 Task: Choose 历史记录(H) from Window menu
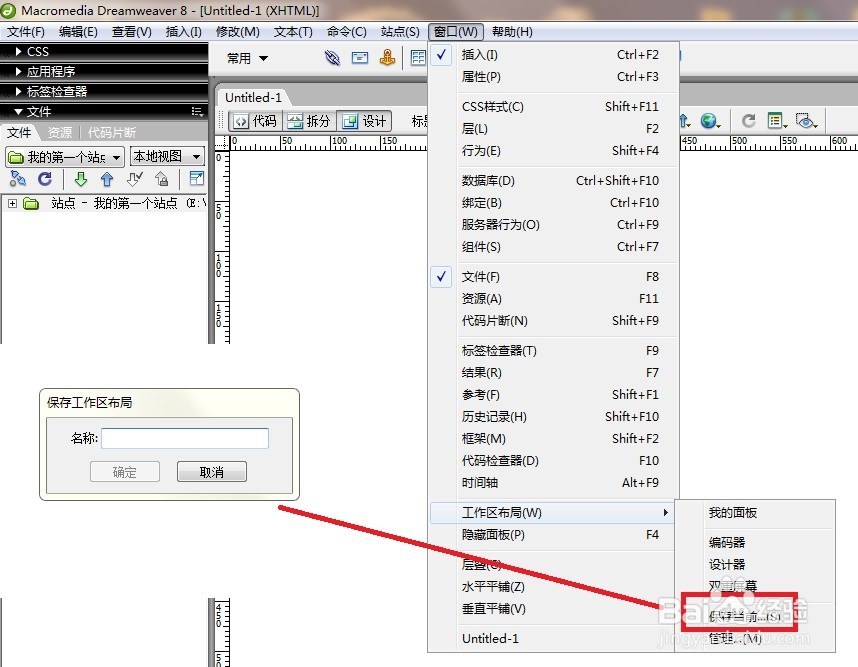(554, 417)
